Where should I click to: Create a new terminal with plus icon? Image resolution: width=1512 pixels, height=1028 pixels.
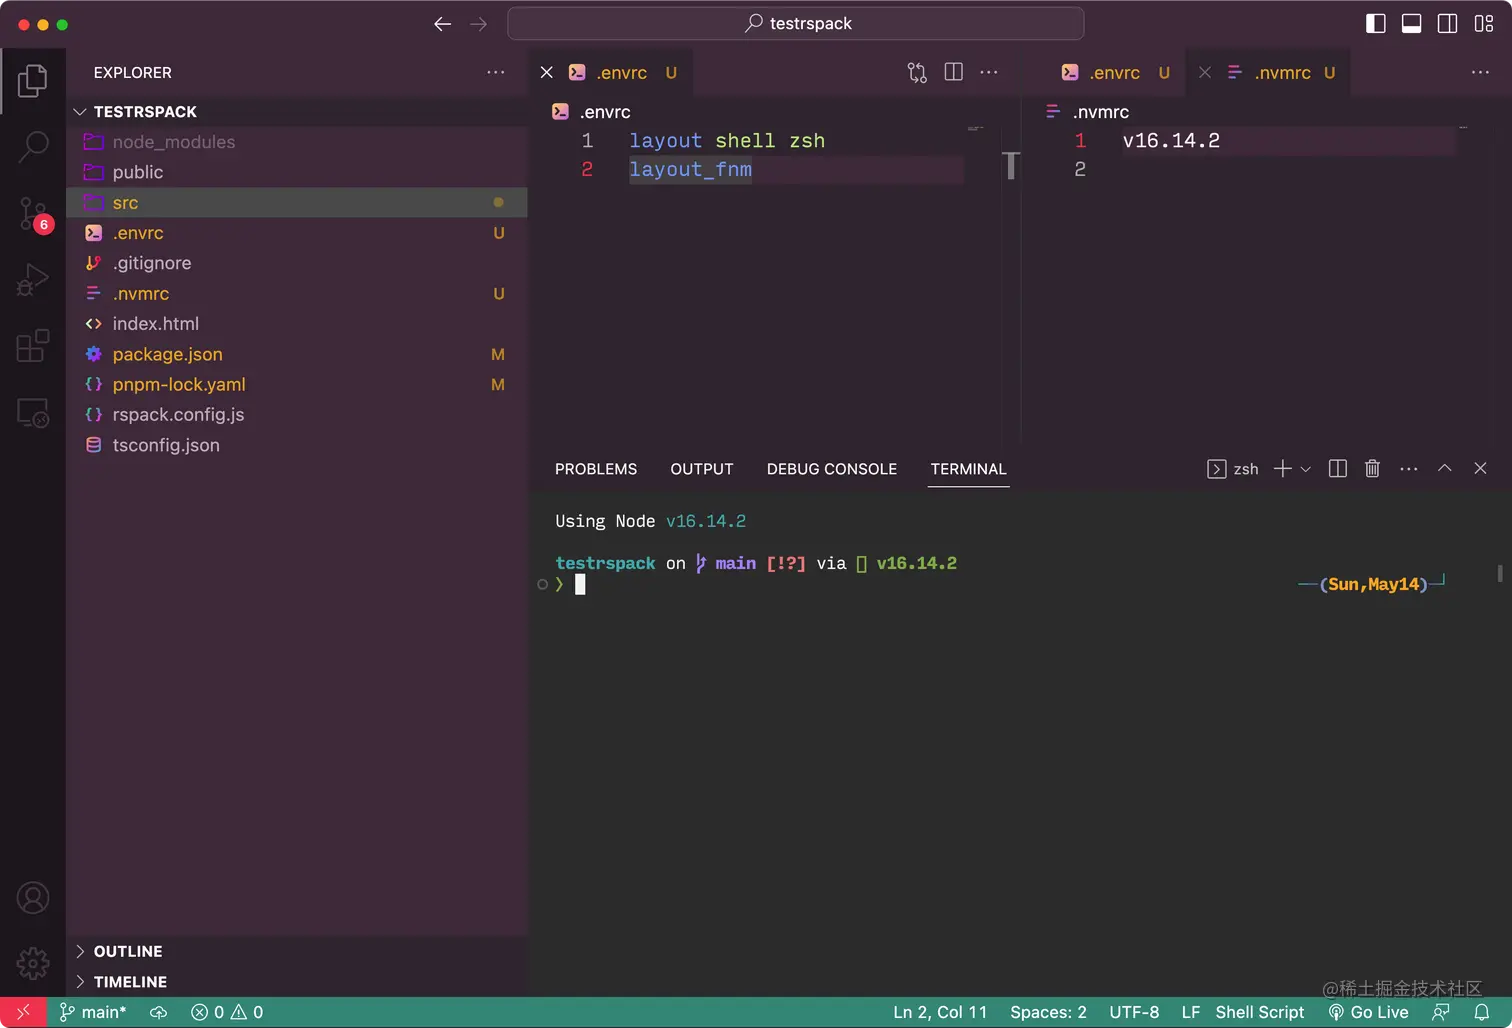[x=1283, y=469]
